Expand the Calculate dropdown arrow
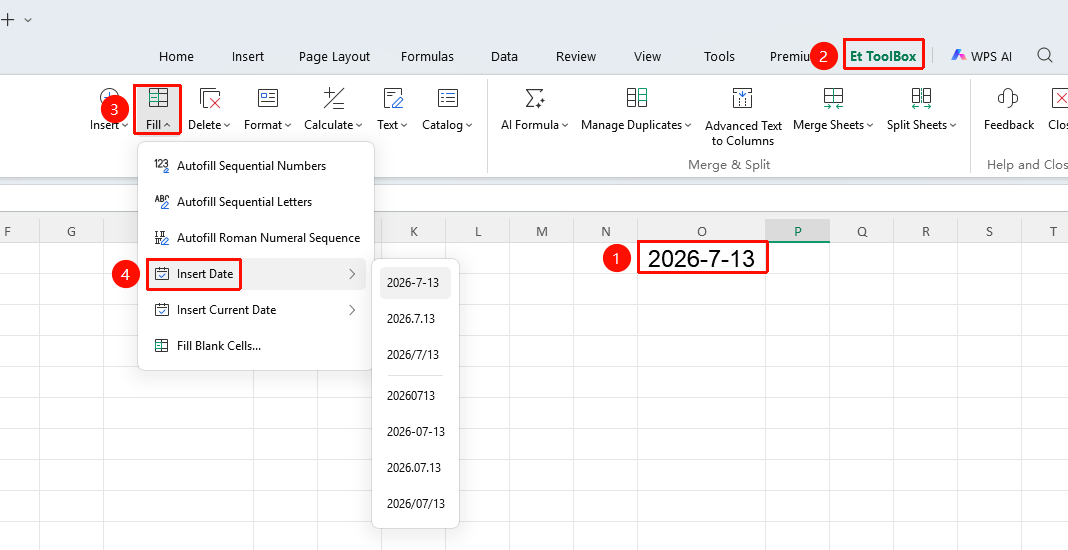The image size is (1068, 550). tap(360, 125)
